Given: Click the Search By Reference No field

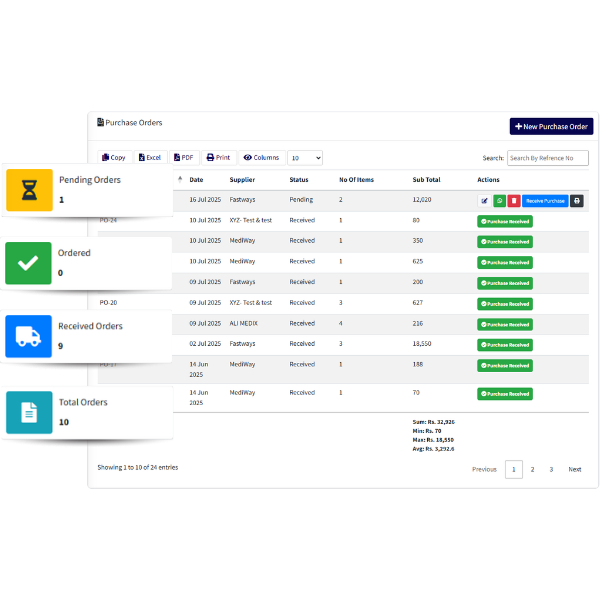Looking at the screenshot, I should click(x=547, y=158).
